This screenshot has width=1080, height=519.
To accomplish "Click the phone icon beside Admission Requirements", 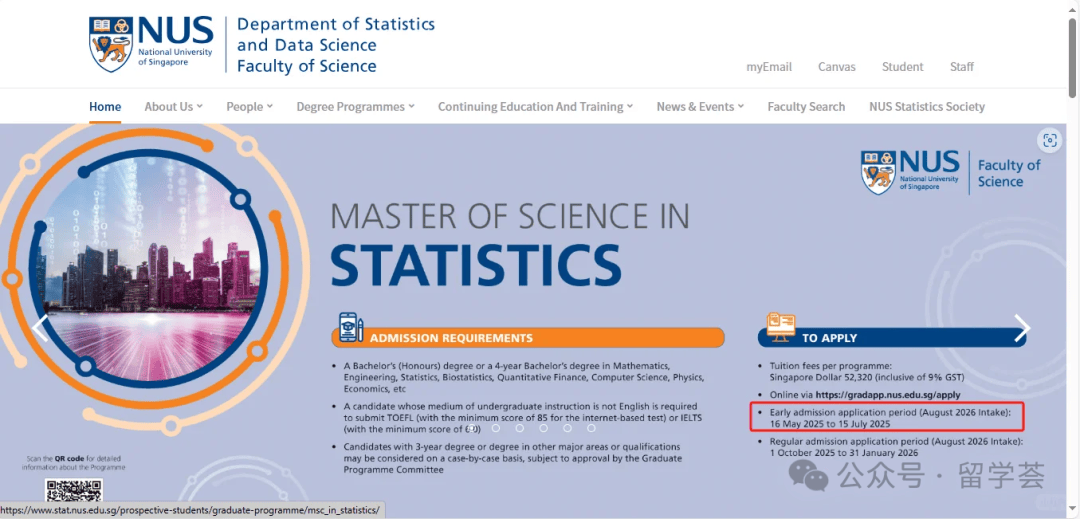I will coord(351,328).
